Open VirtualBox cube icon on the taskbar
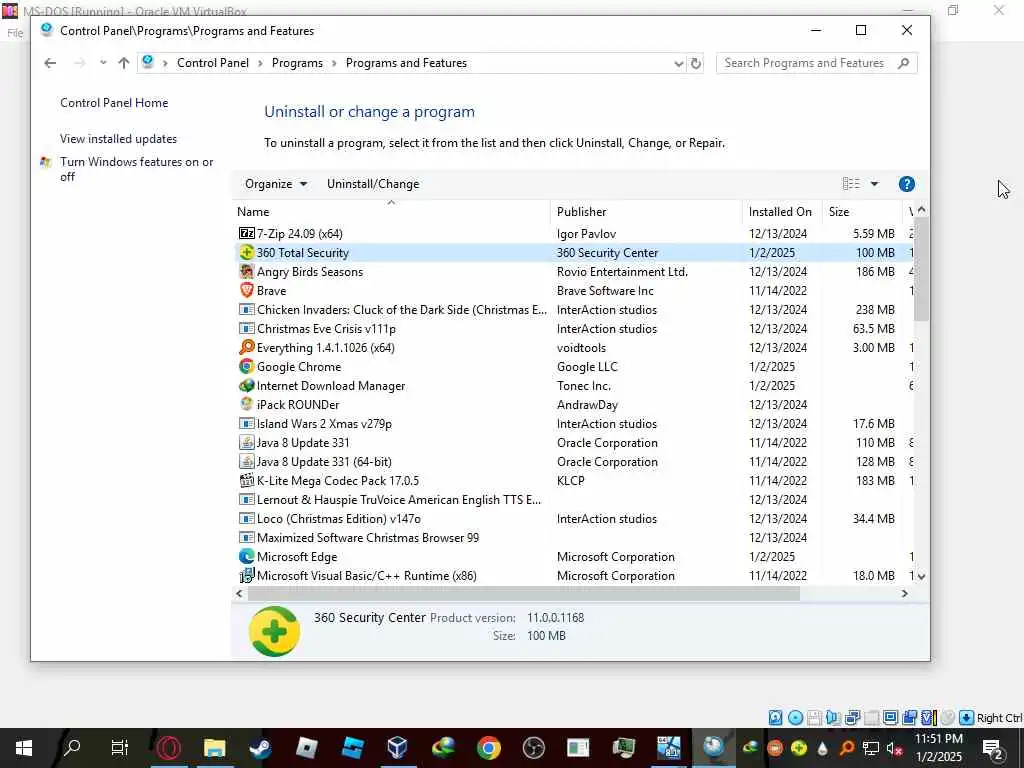This screenshot has width=1024, height=768. point(397,748)
